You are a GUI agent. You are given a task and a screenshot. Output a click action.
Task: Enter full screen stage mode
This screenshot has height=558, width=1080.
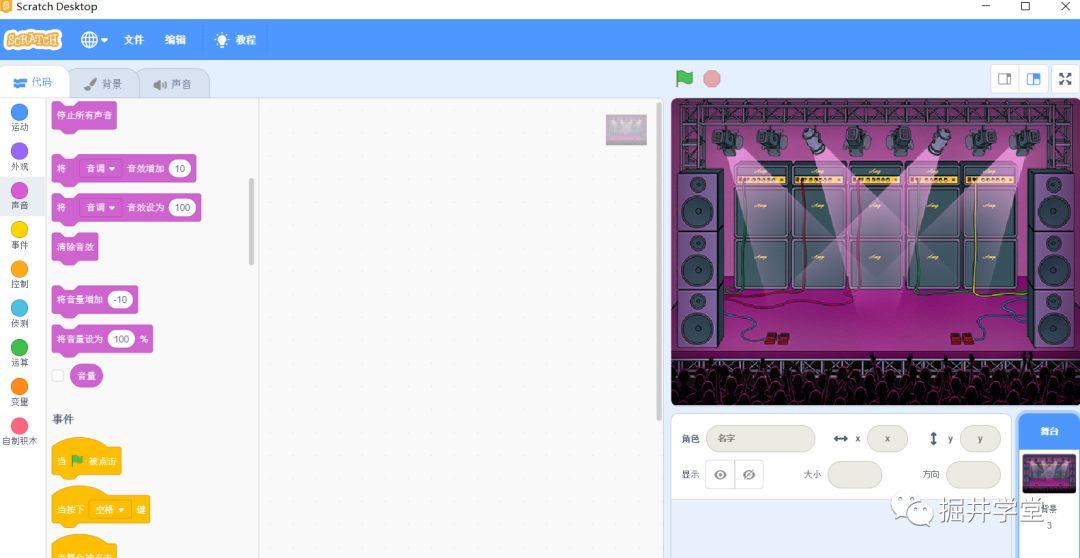[1065, 79]
